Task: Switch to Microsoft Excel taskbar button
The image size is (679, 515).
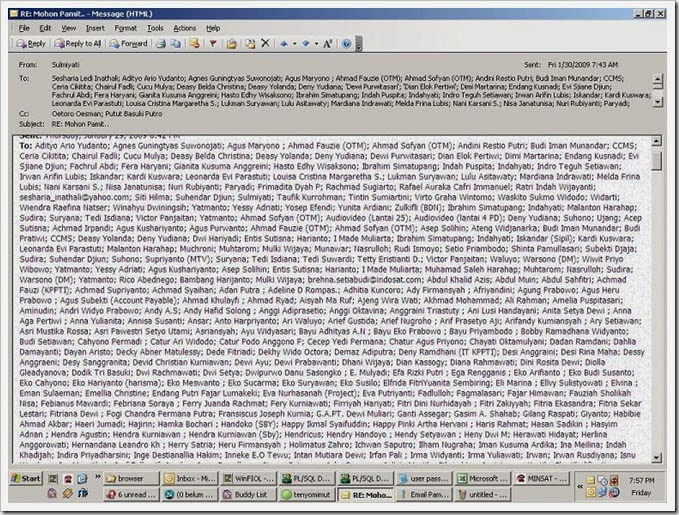Action: click(x=483, y=478)
